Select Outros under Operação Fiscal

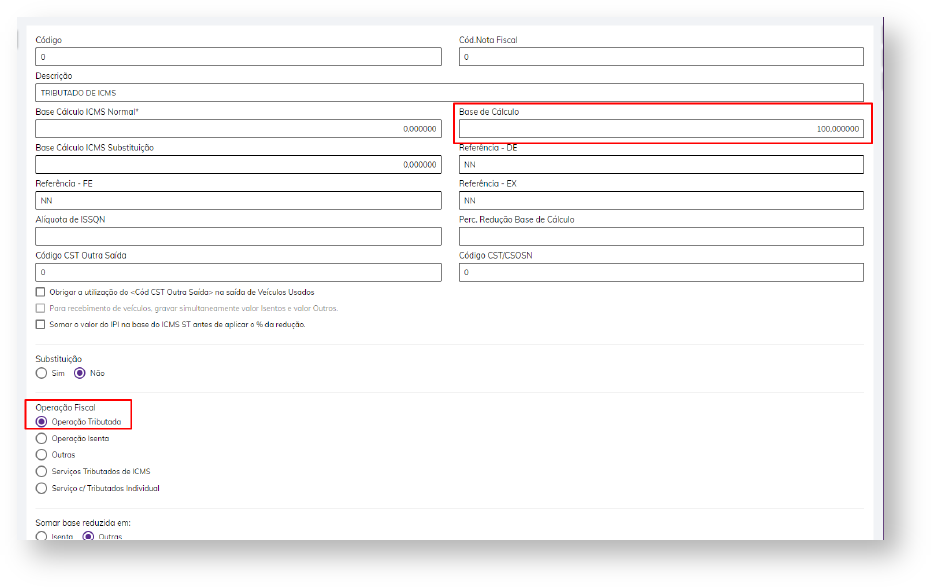click(41, 455)
